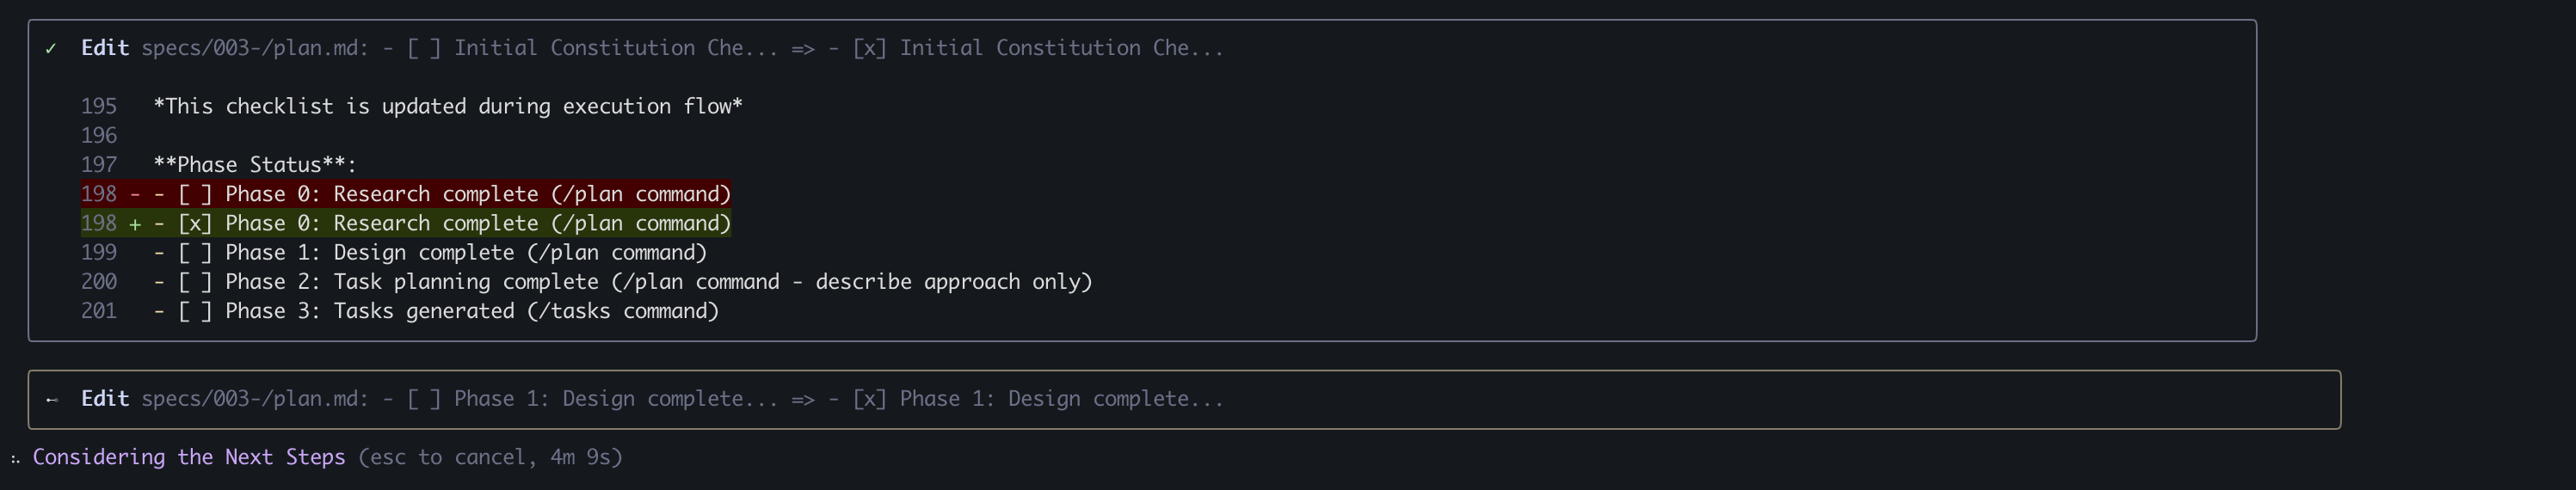Image resolution: width=2576 pixels, height=490 pixels.
Task: Click the bold Edit label in the first block
Action: click(105, 49)
